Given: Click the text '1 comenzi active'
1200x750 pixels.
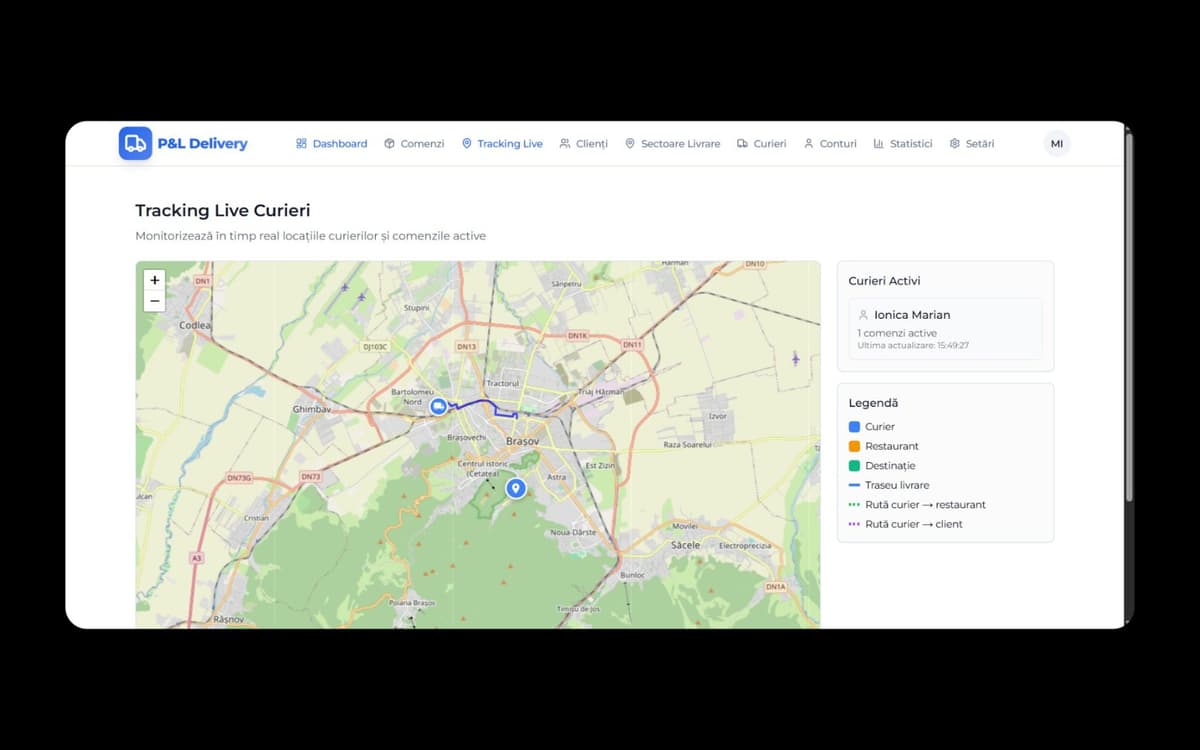Looking at the screenshot, I should 897,333.
